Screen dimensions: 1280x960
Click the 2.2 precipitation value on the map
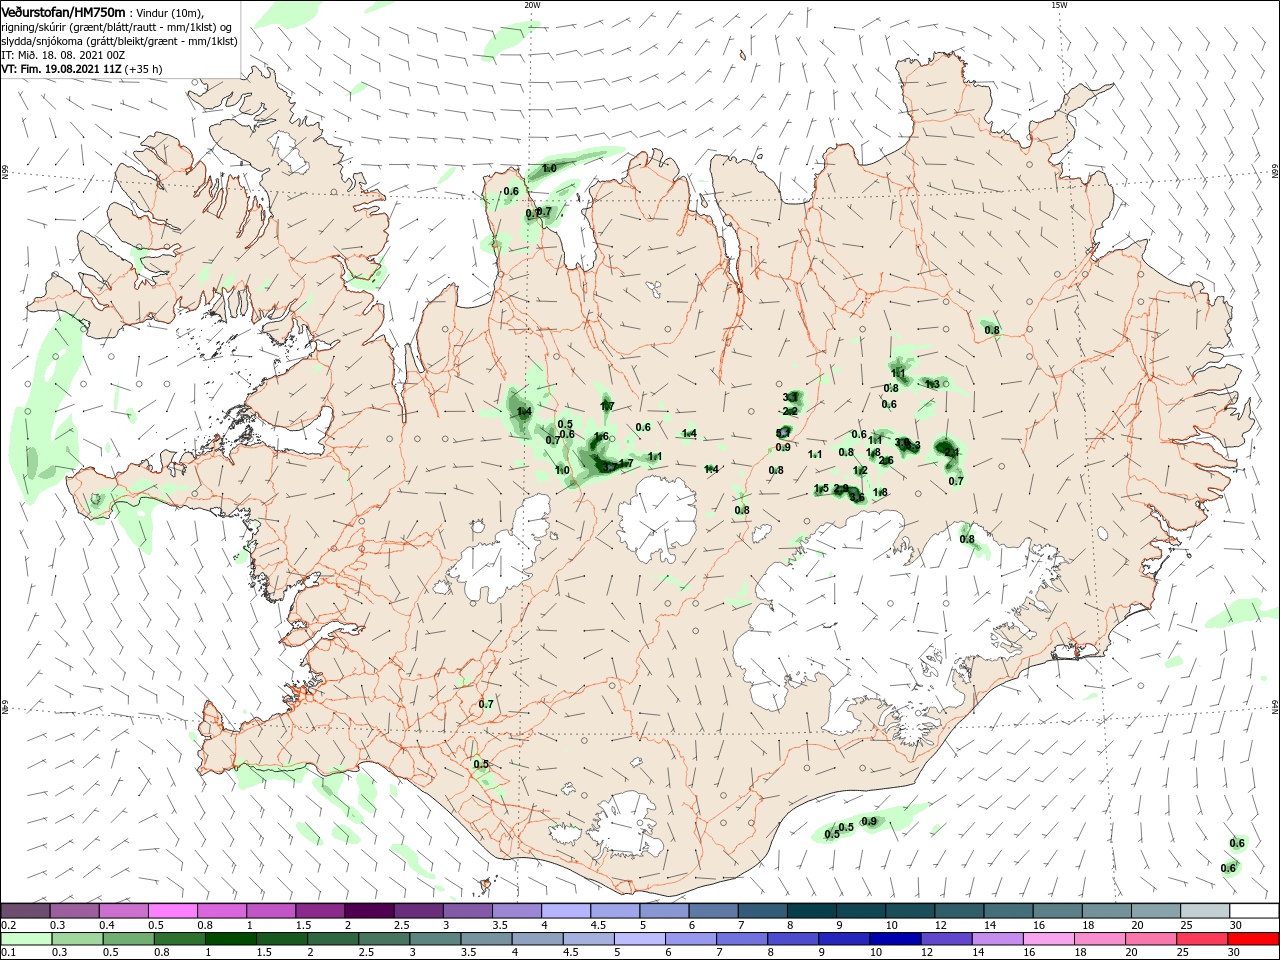click(x=790, y=411)
